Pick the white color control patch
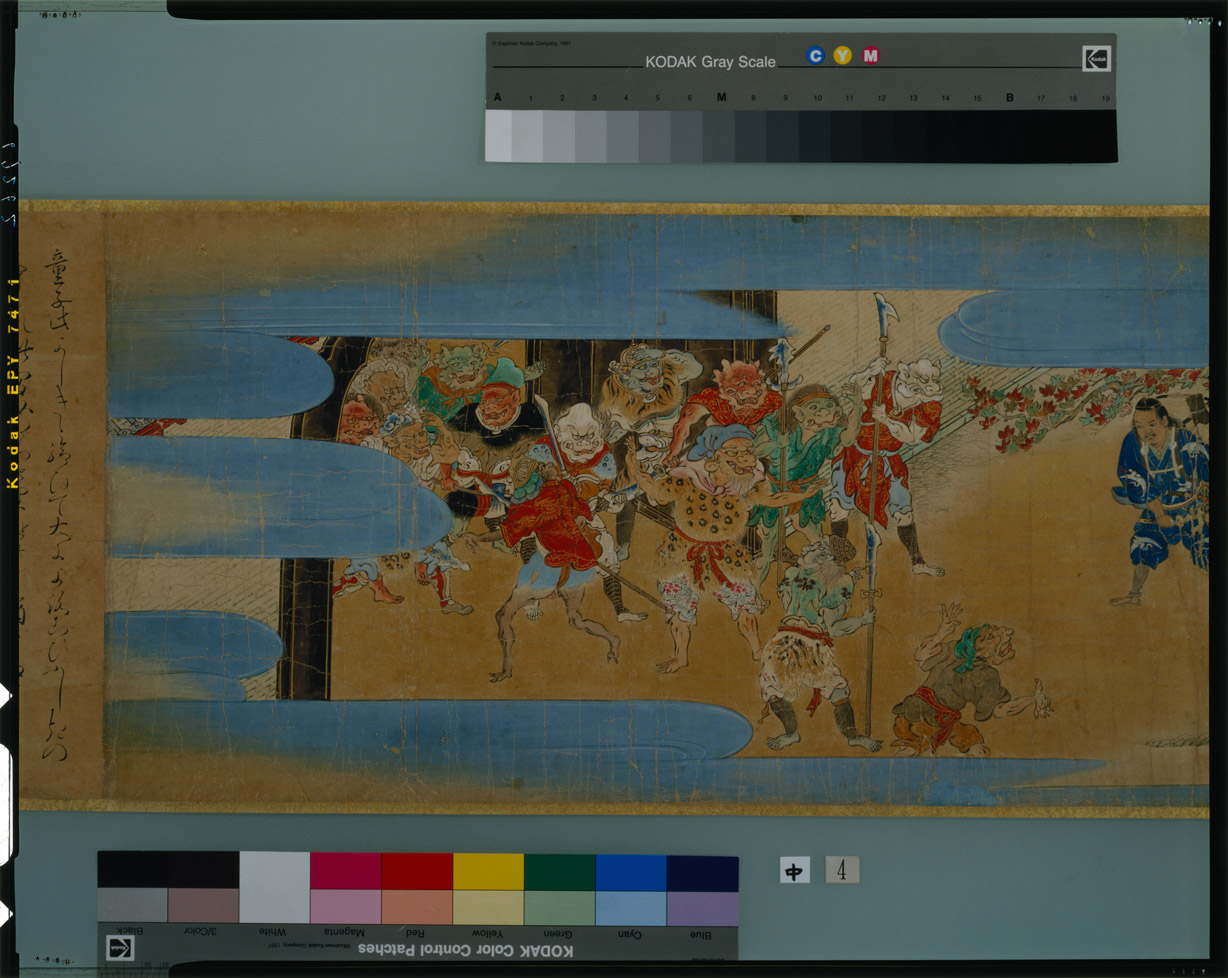The width and height of the screenshot is (1228, 978). [x=274, y=888]
